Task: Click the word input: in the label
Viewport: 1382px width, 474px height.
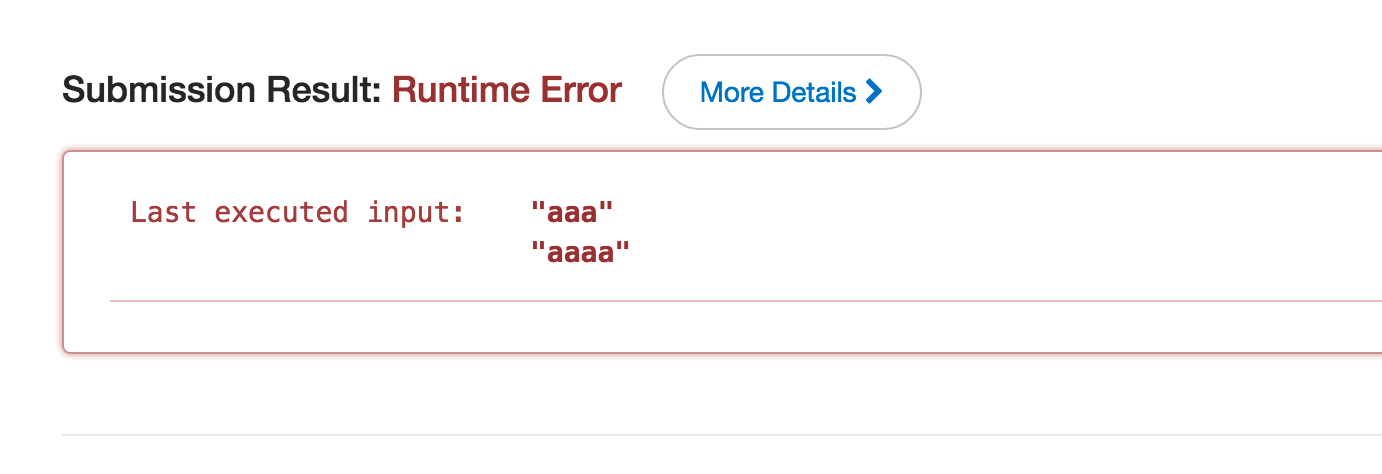Action: point(416,212)
